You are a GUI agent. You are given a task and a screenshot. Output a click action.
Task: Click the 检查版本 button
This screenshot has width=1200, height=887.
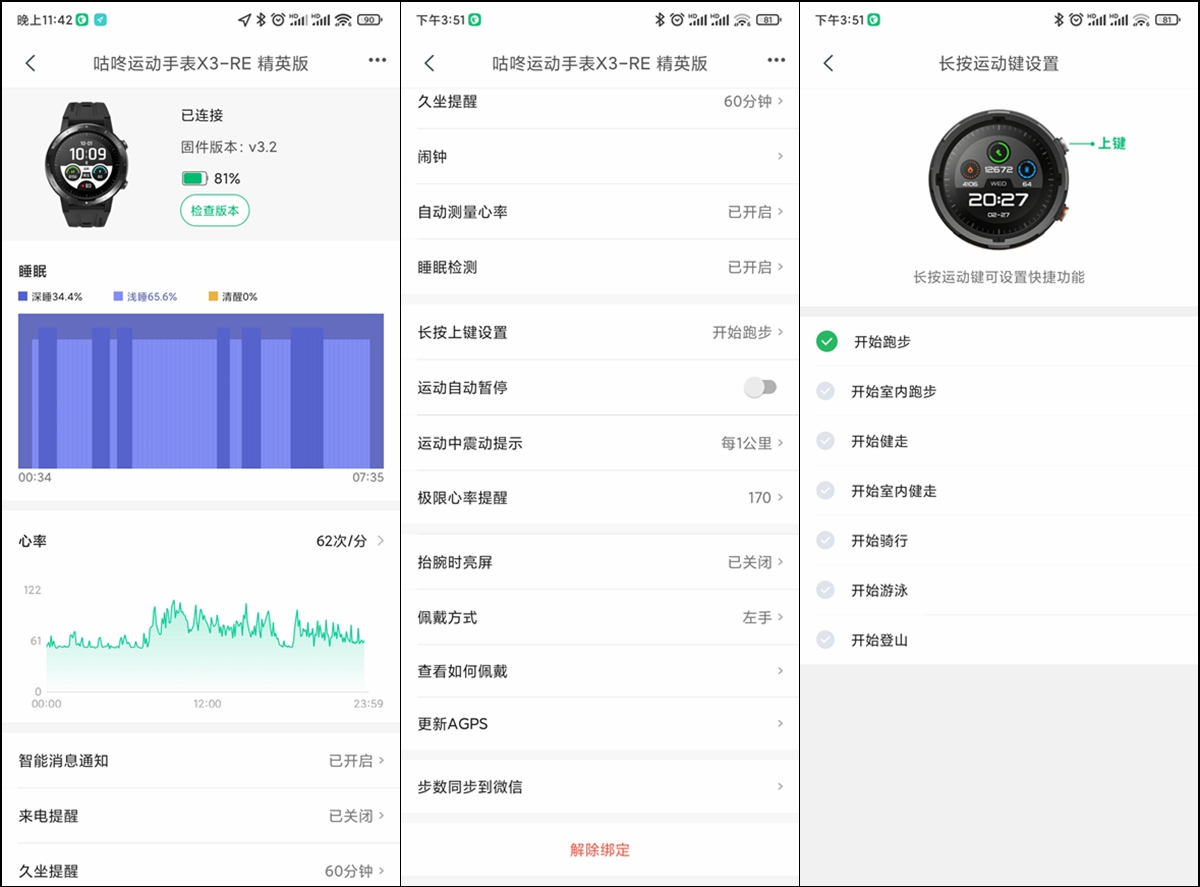(214, 210)
